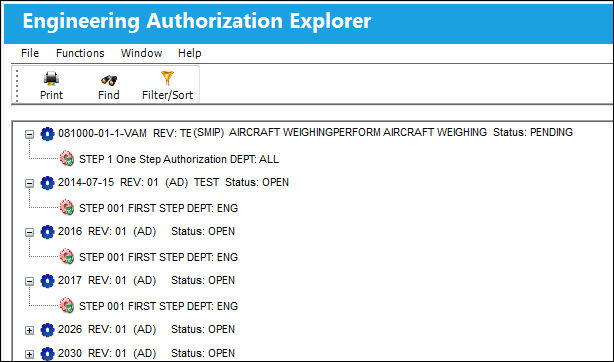Open the File menu

tap(30, 53)
